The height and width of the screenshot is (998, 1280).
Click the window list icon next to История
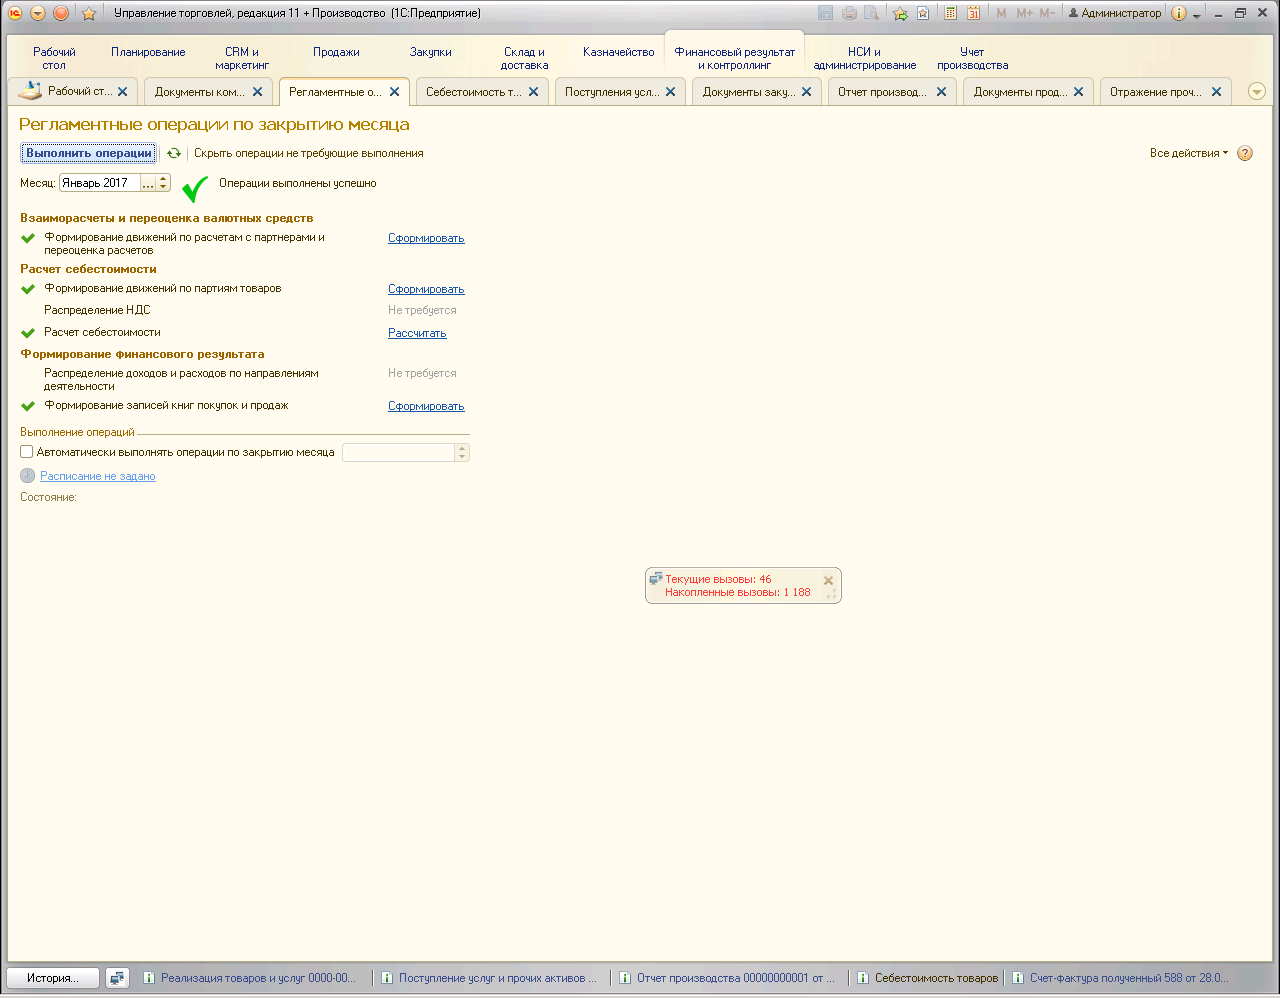tap(118, 978)
